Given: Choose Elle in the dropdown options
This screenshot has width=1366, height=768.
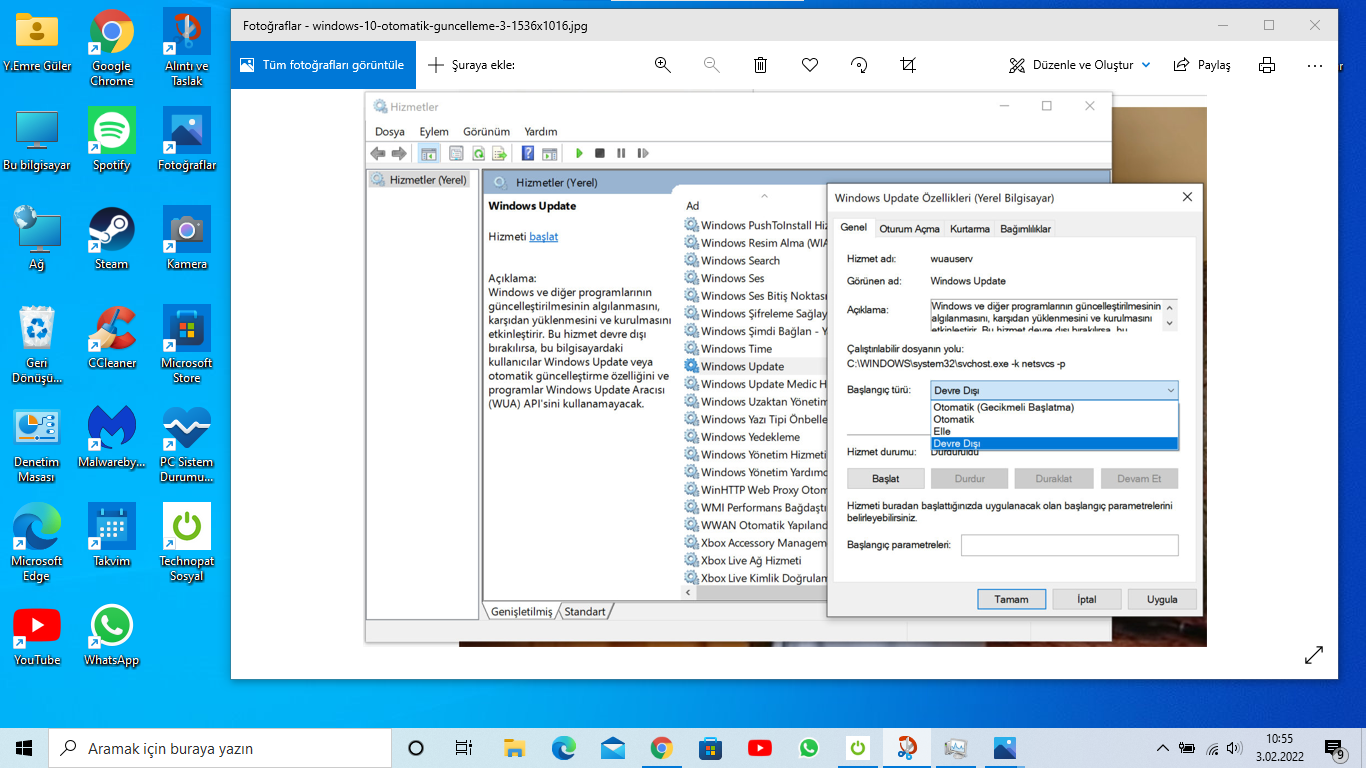Looking at the screenshot, I should [1000, 432].
